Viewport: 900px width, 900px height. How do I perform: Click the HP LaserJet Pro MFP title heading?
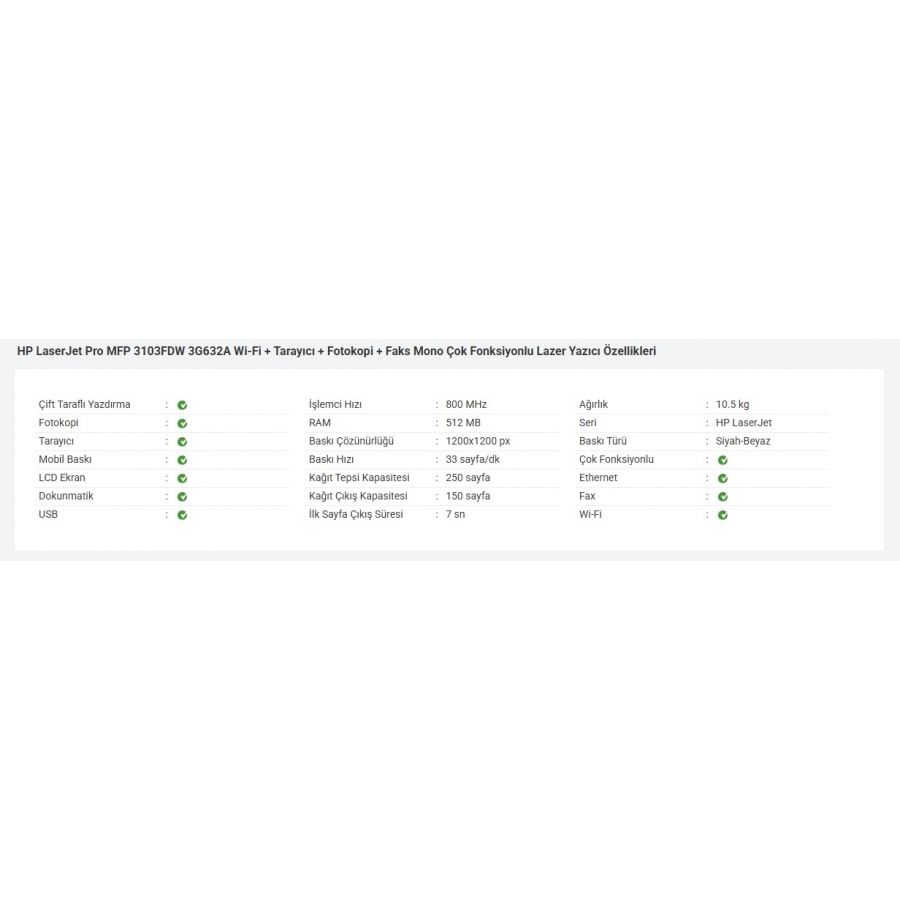[x=336, y=351]
